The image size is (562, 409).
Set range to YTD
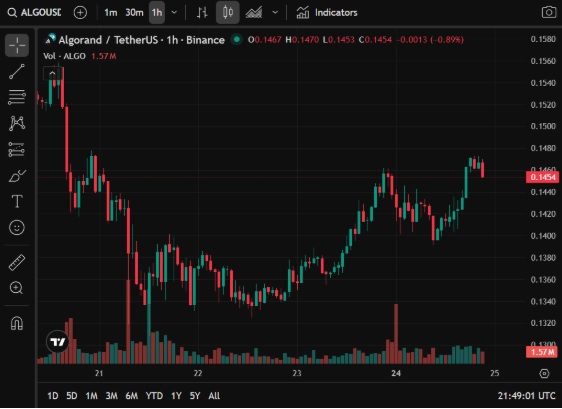click(x=154, y=396)
